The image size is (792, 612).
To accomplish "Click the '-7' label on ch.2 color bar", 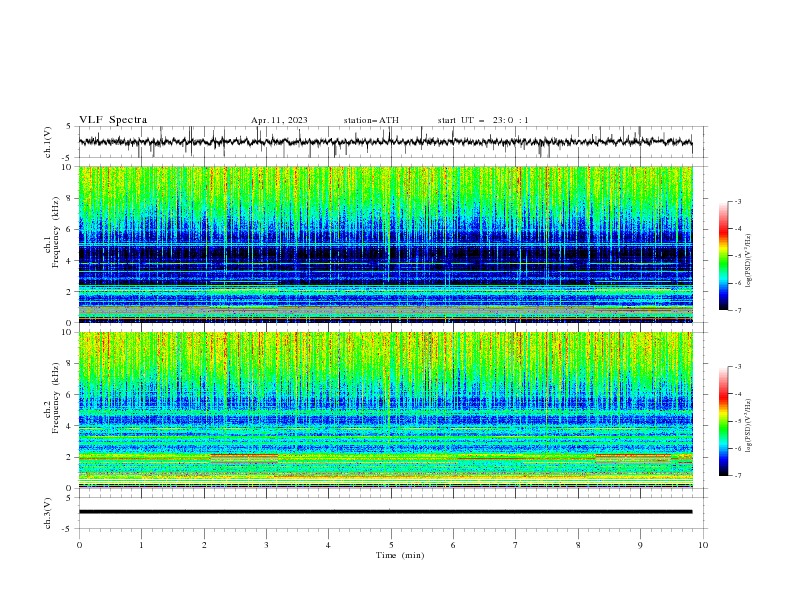I will click(x=737, y=476).
